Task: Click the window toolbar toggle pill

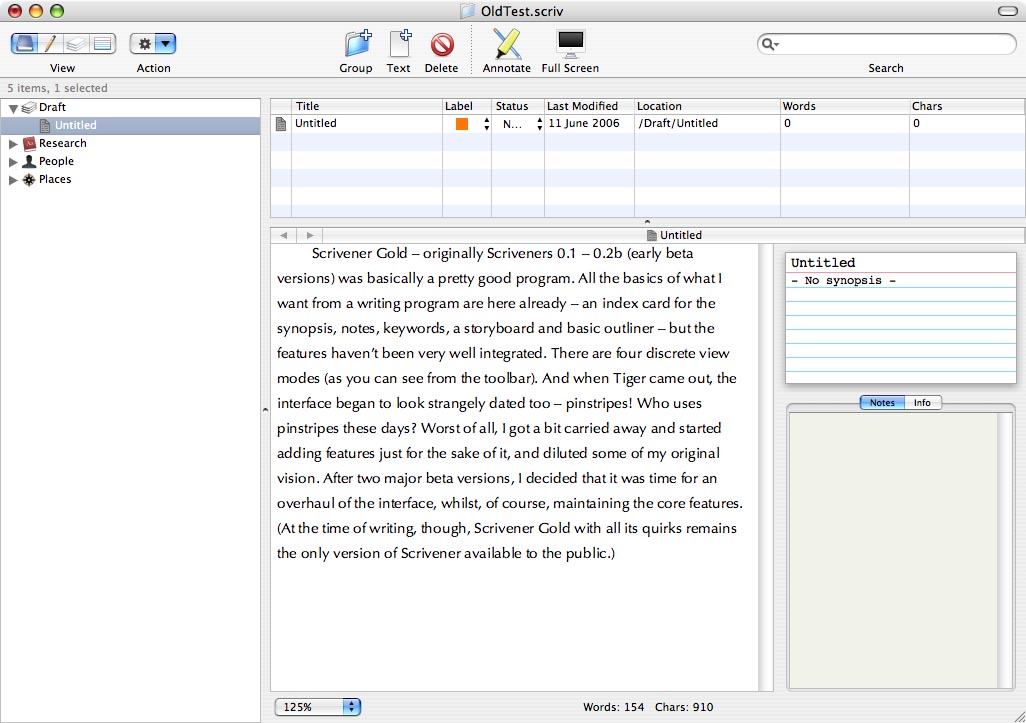Action: click(1007, 11)
